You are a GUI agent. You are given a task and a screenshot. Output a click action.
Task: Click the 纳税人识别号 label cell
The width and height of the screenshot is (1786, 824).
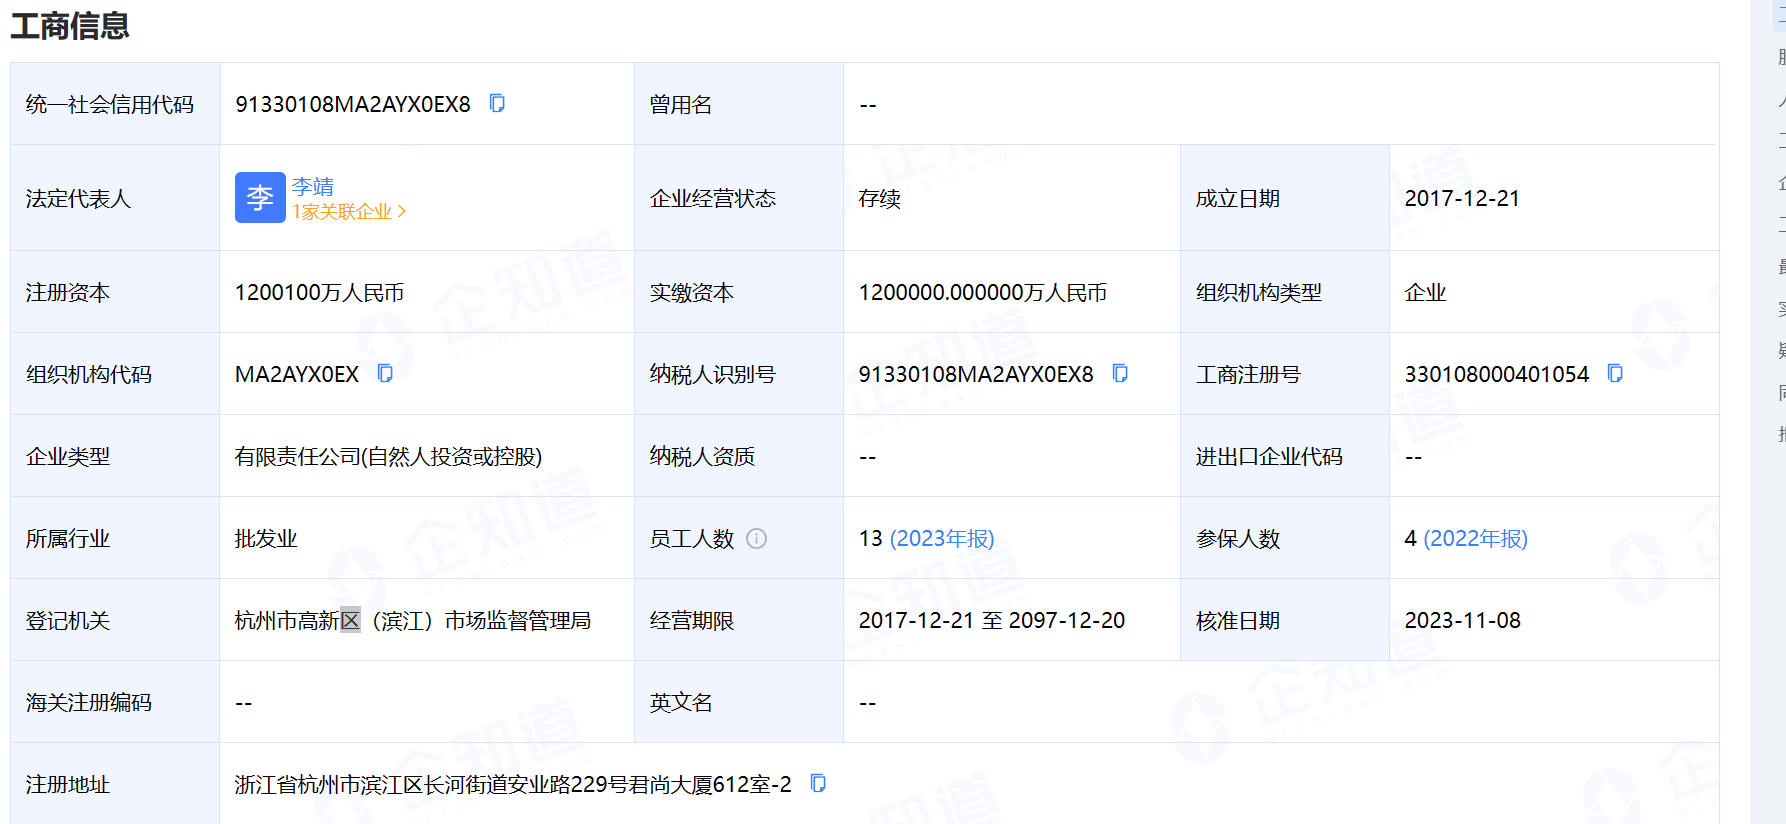tap(739, 374)
